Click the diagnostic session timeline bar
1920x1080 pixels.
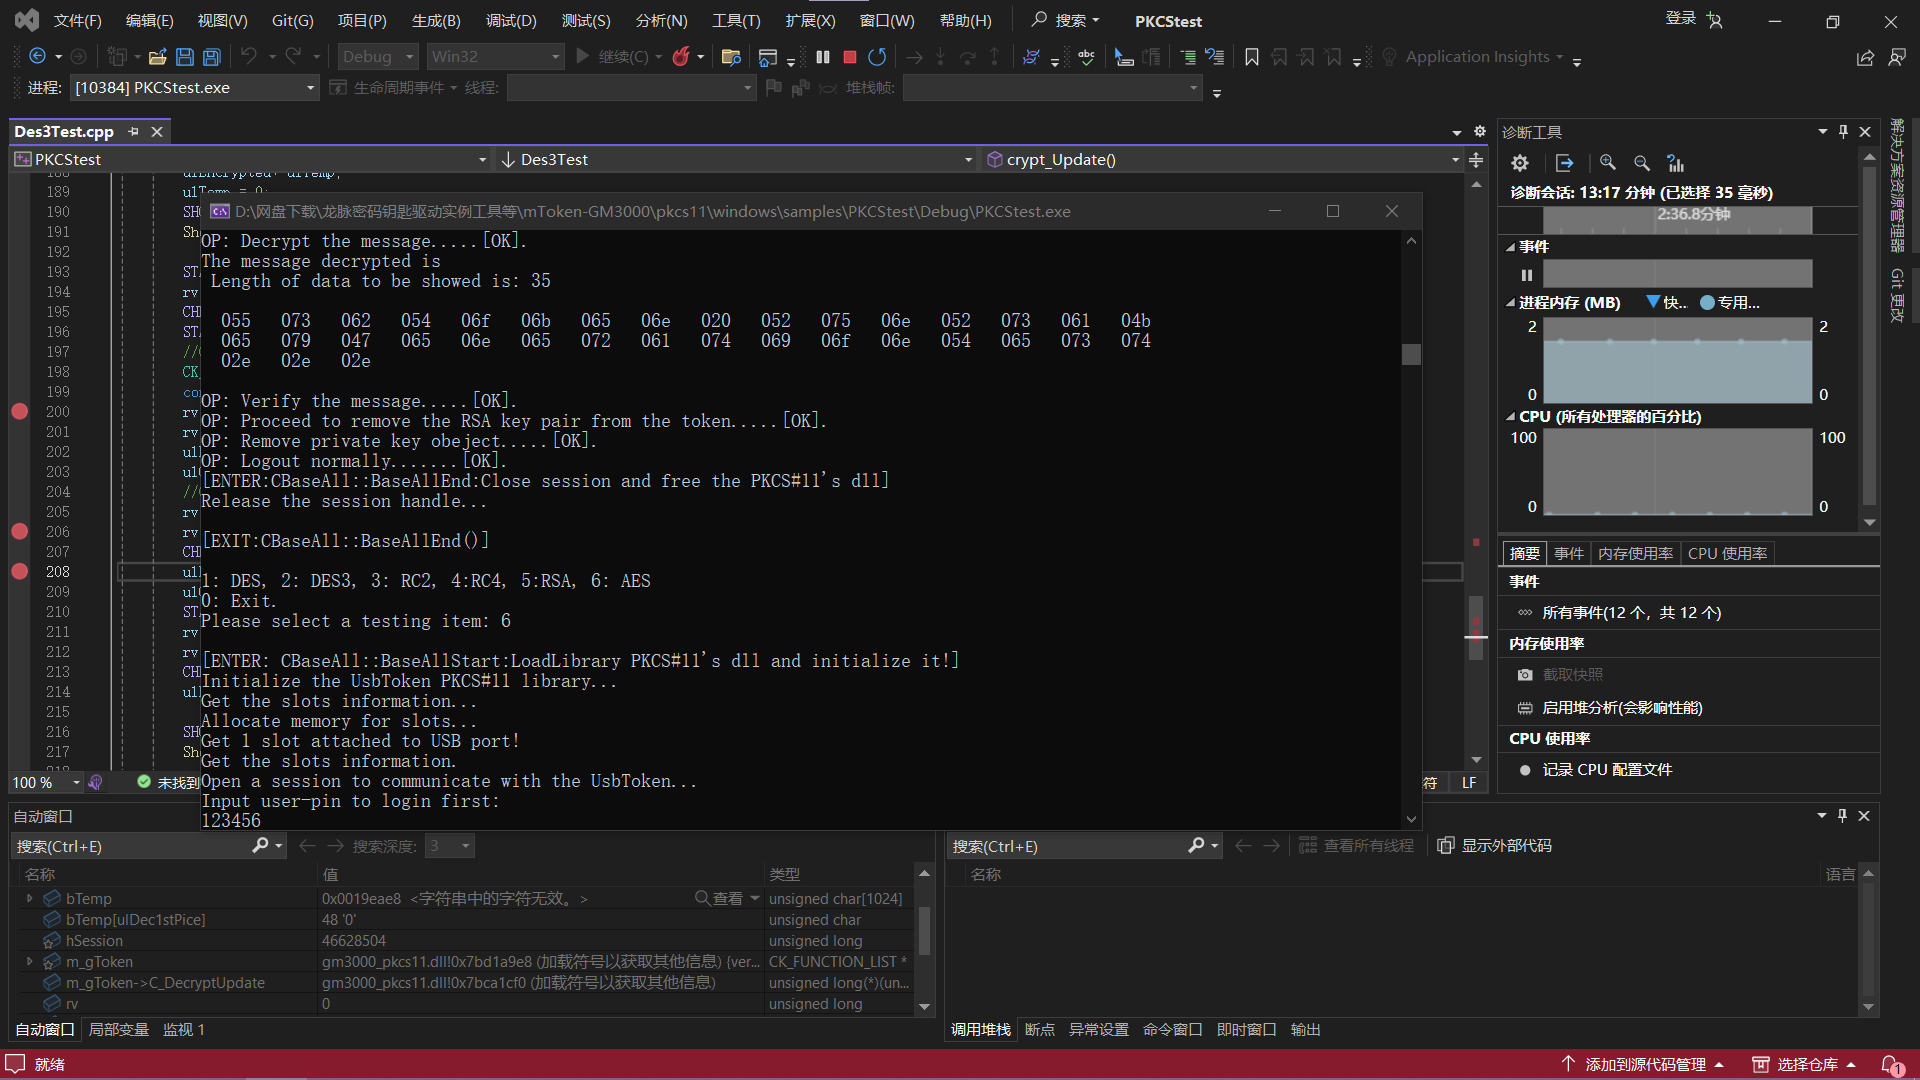[x=1677, y=219]
